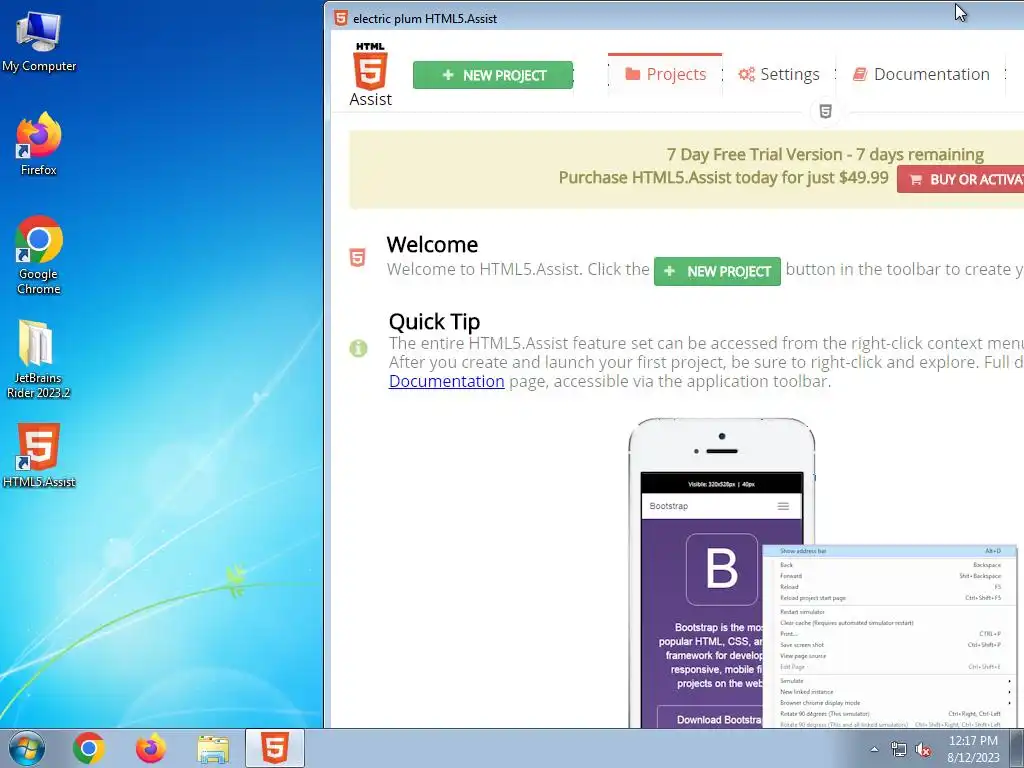Open Google Chrome desktop shortcut

click(x=39, y=255)
